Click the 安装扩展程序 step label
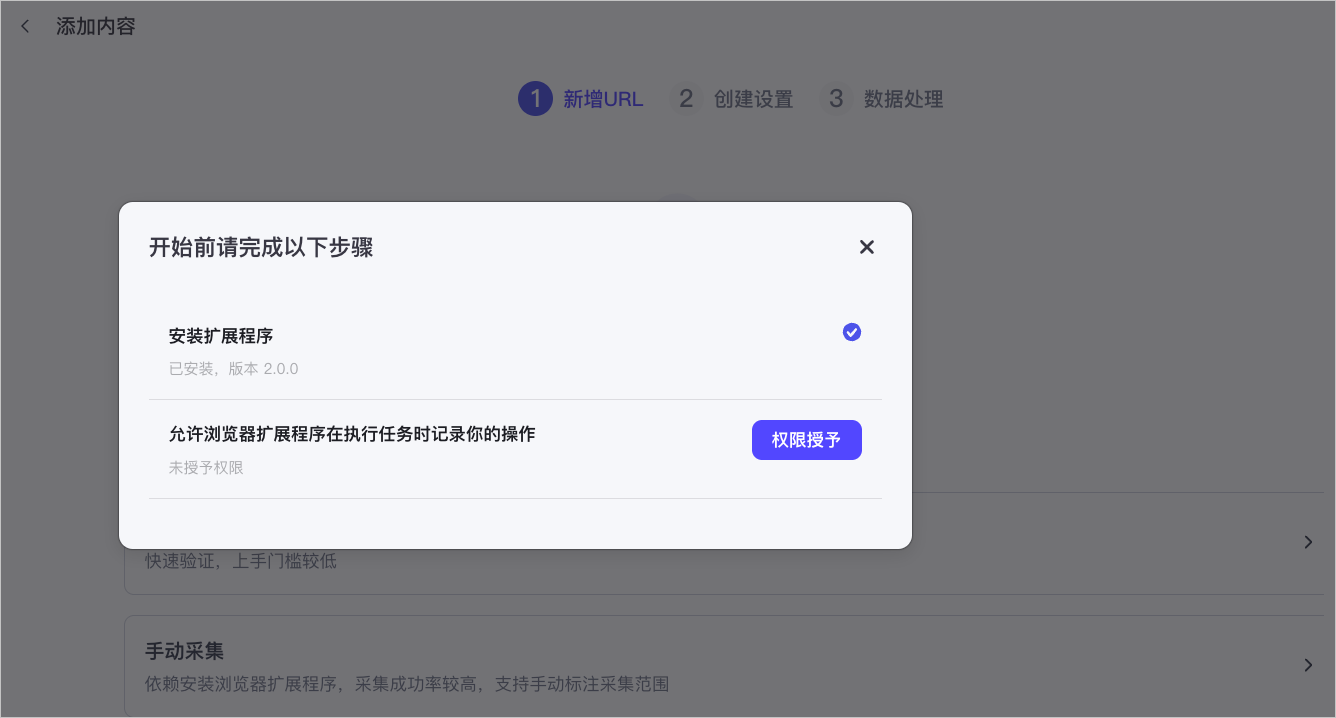This screenshot has height=718, width=1336. tap(221, 337)
